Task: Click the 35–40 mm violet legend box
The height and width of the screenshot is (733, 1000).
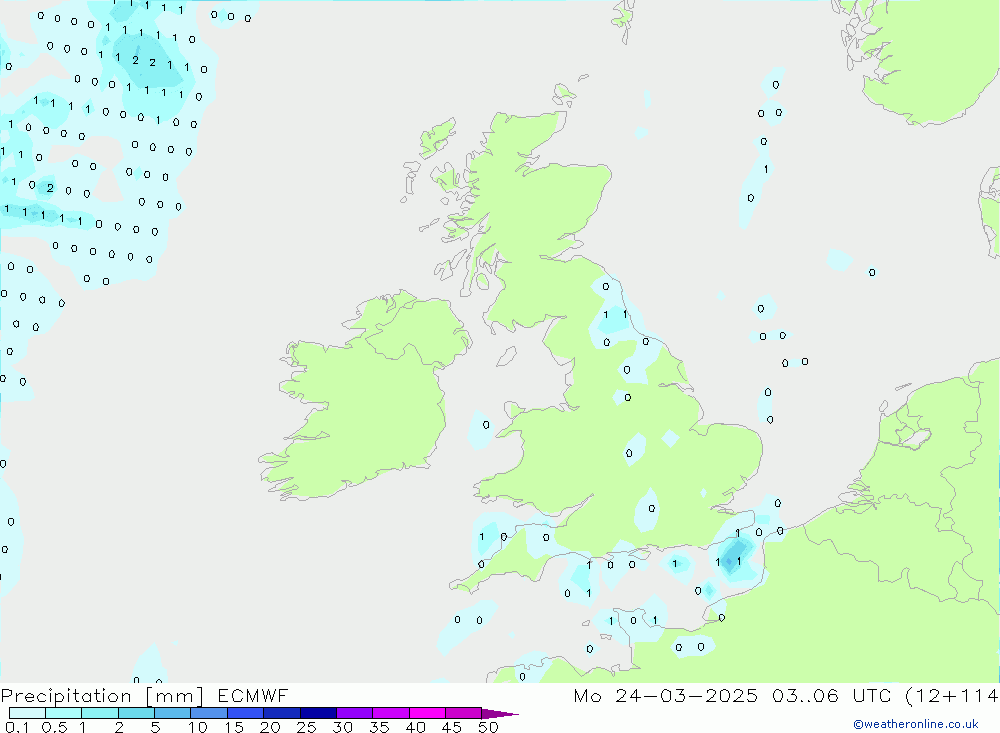Action: pyautogui.click(x=391, y=713)
